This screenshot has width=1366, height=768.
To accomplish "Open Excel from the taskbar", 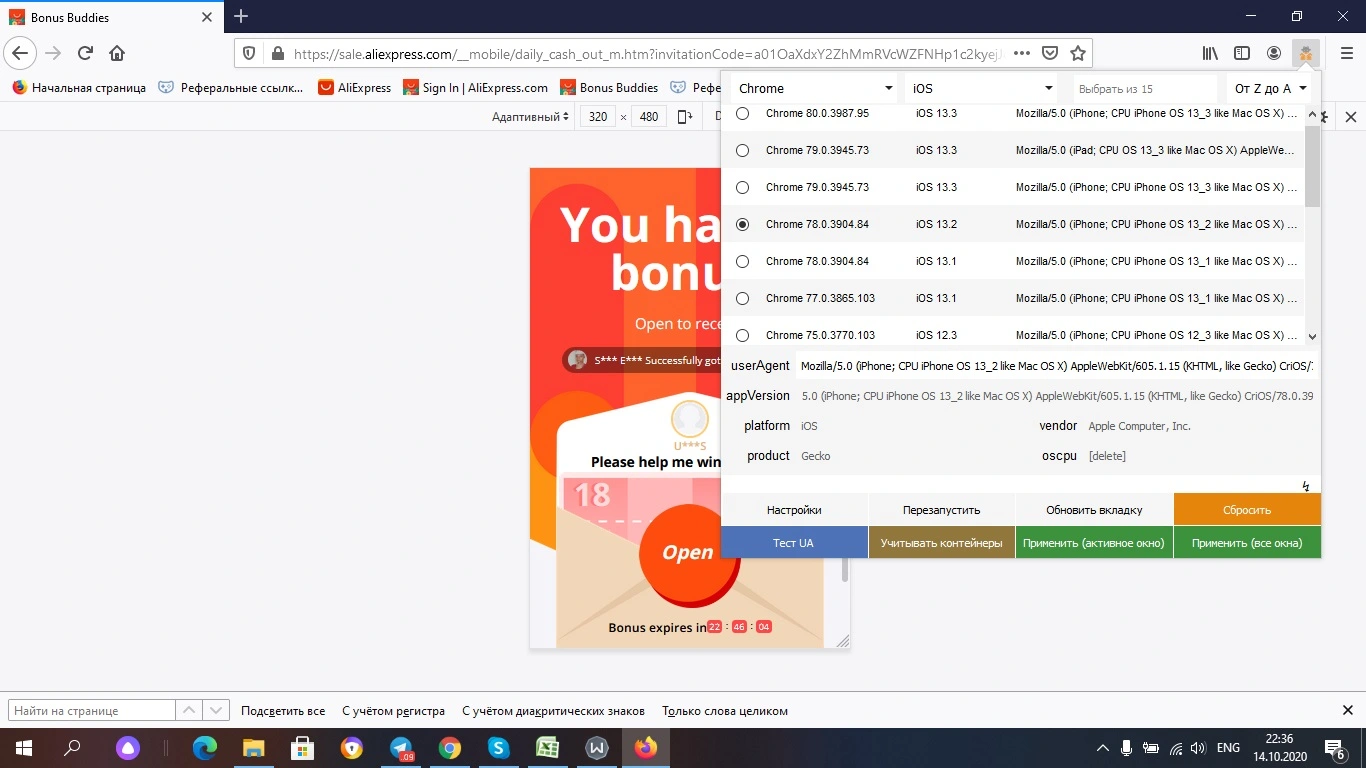I will [548, 748].
